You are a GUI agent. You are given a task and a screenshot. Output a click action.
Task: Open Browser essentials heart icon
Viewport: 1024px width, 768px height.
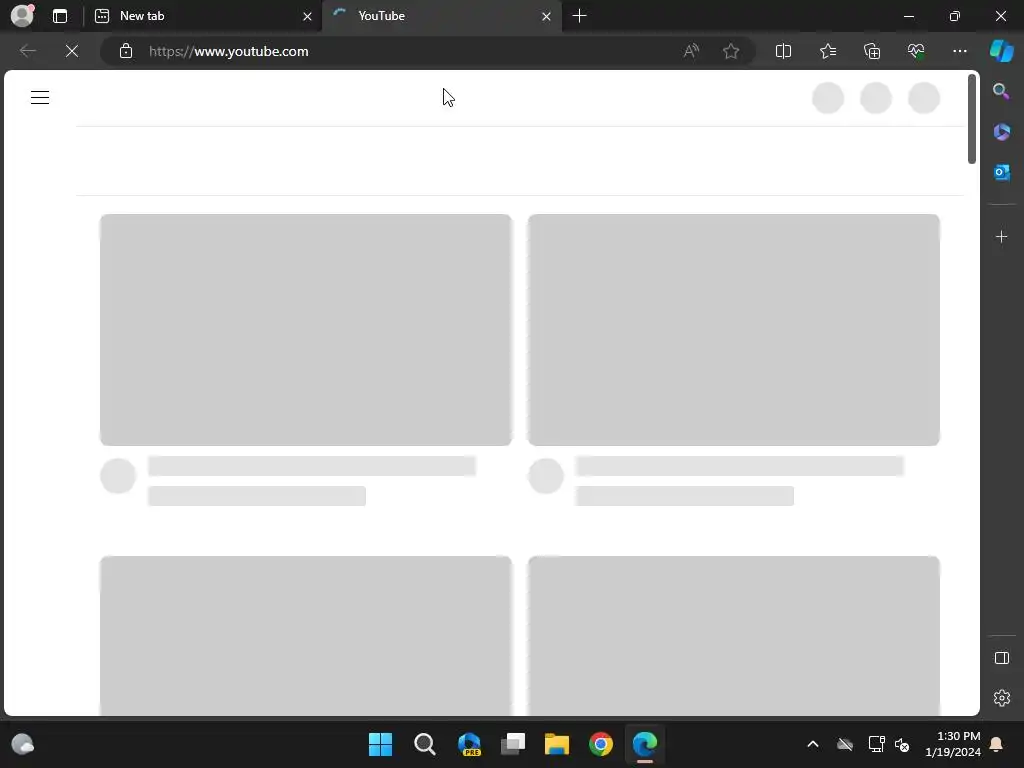click(x=916, y=51)
